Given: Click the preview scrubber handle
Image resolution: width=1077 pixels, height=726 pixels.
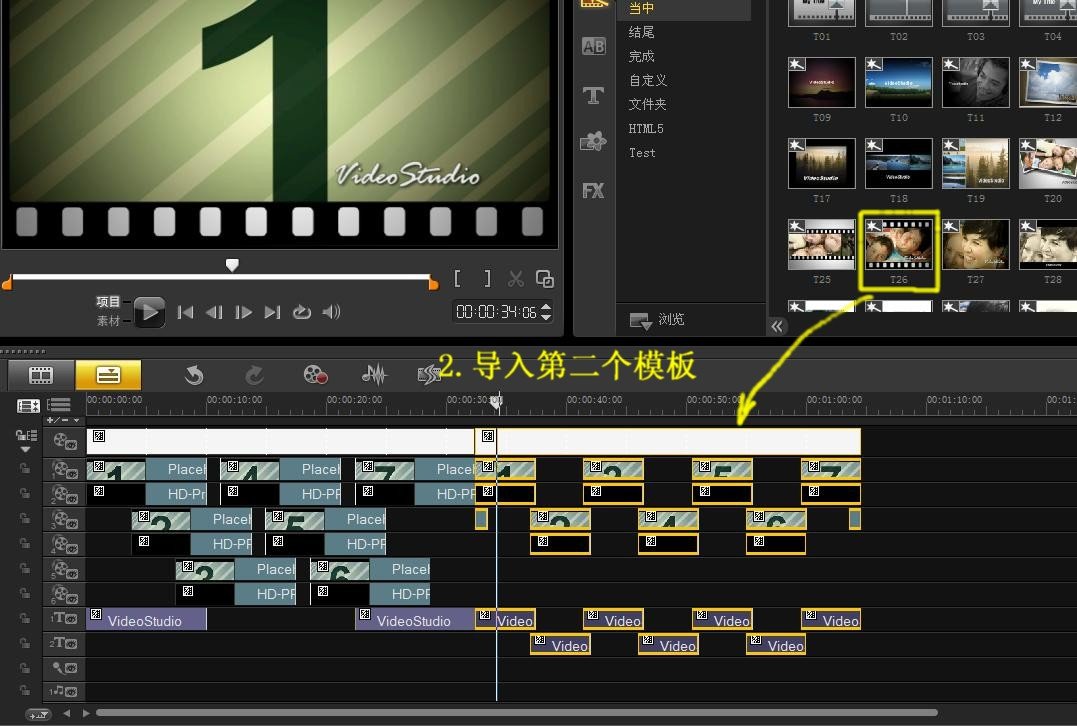Looking at the screenshot, I should coord(232,265).
